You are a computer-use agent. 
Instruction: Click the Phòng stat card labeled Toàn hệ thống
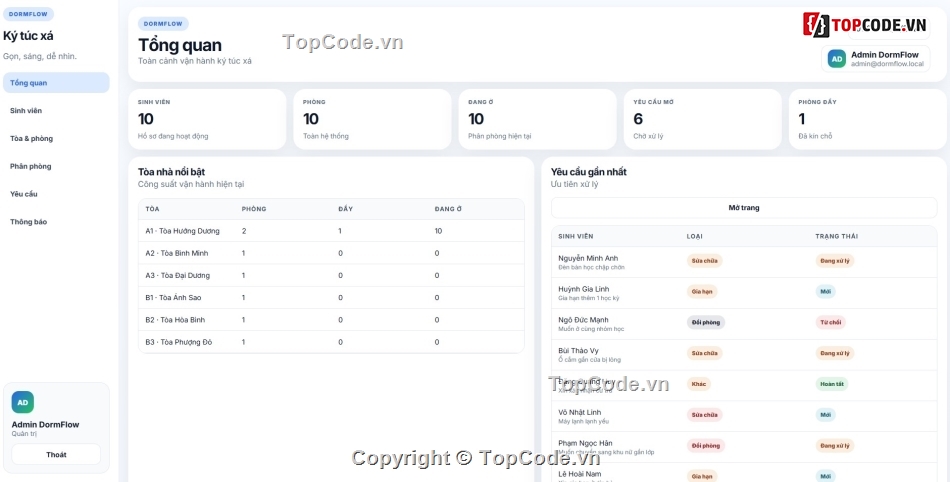tap(372, 119)
